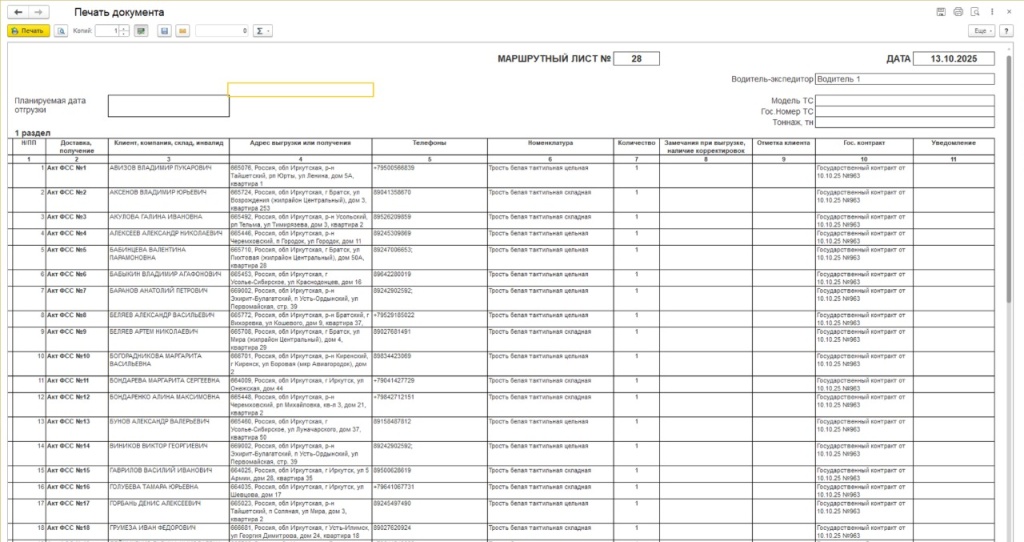Image resolution: width=1024 pixels, height=542 pixels.
Task: Click the printer icon in the title bar
Action: (958, 11)
